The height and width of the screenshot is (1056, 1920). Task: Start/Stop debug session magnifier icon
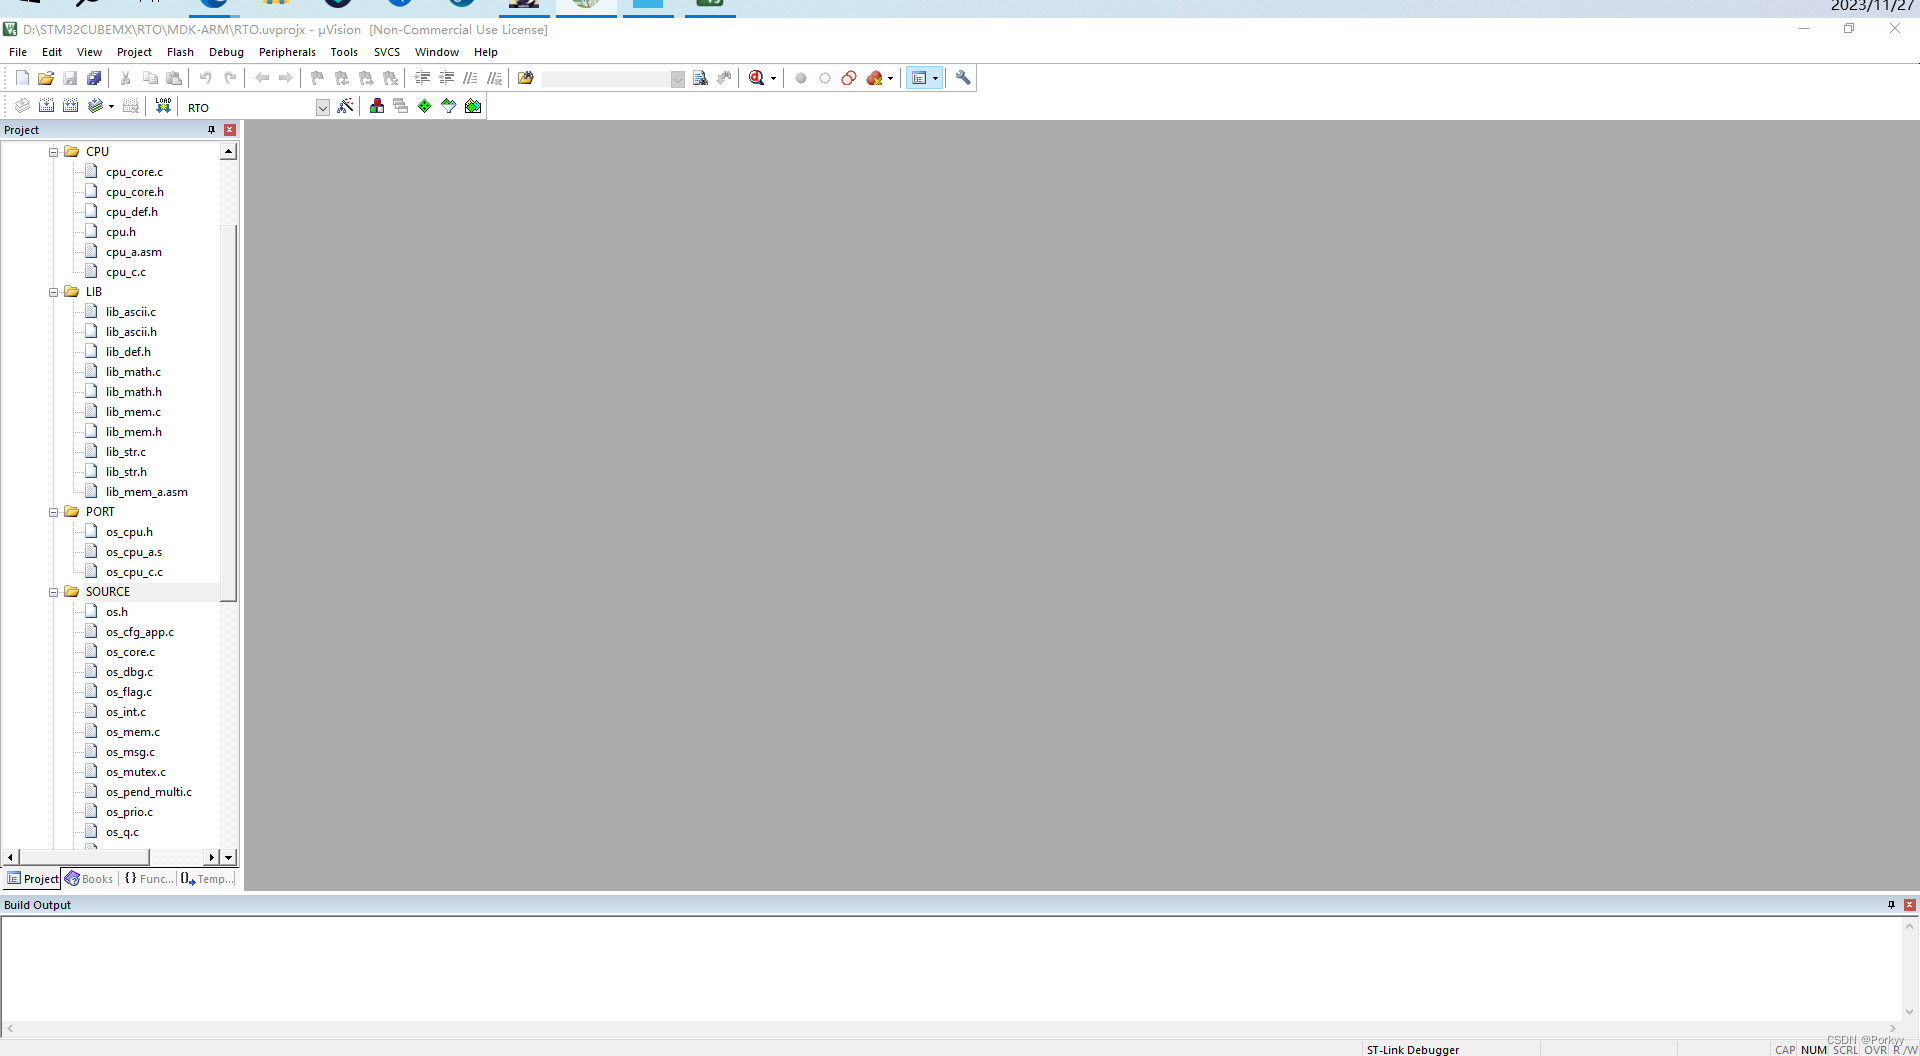pyautogui.click(x=757, y=78)
